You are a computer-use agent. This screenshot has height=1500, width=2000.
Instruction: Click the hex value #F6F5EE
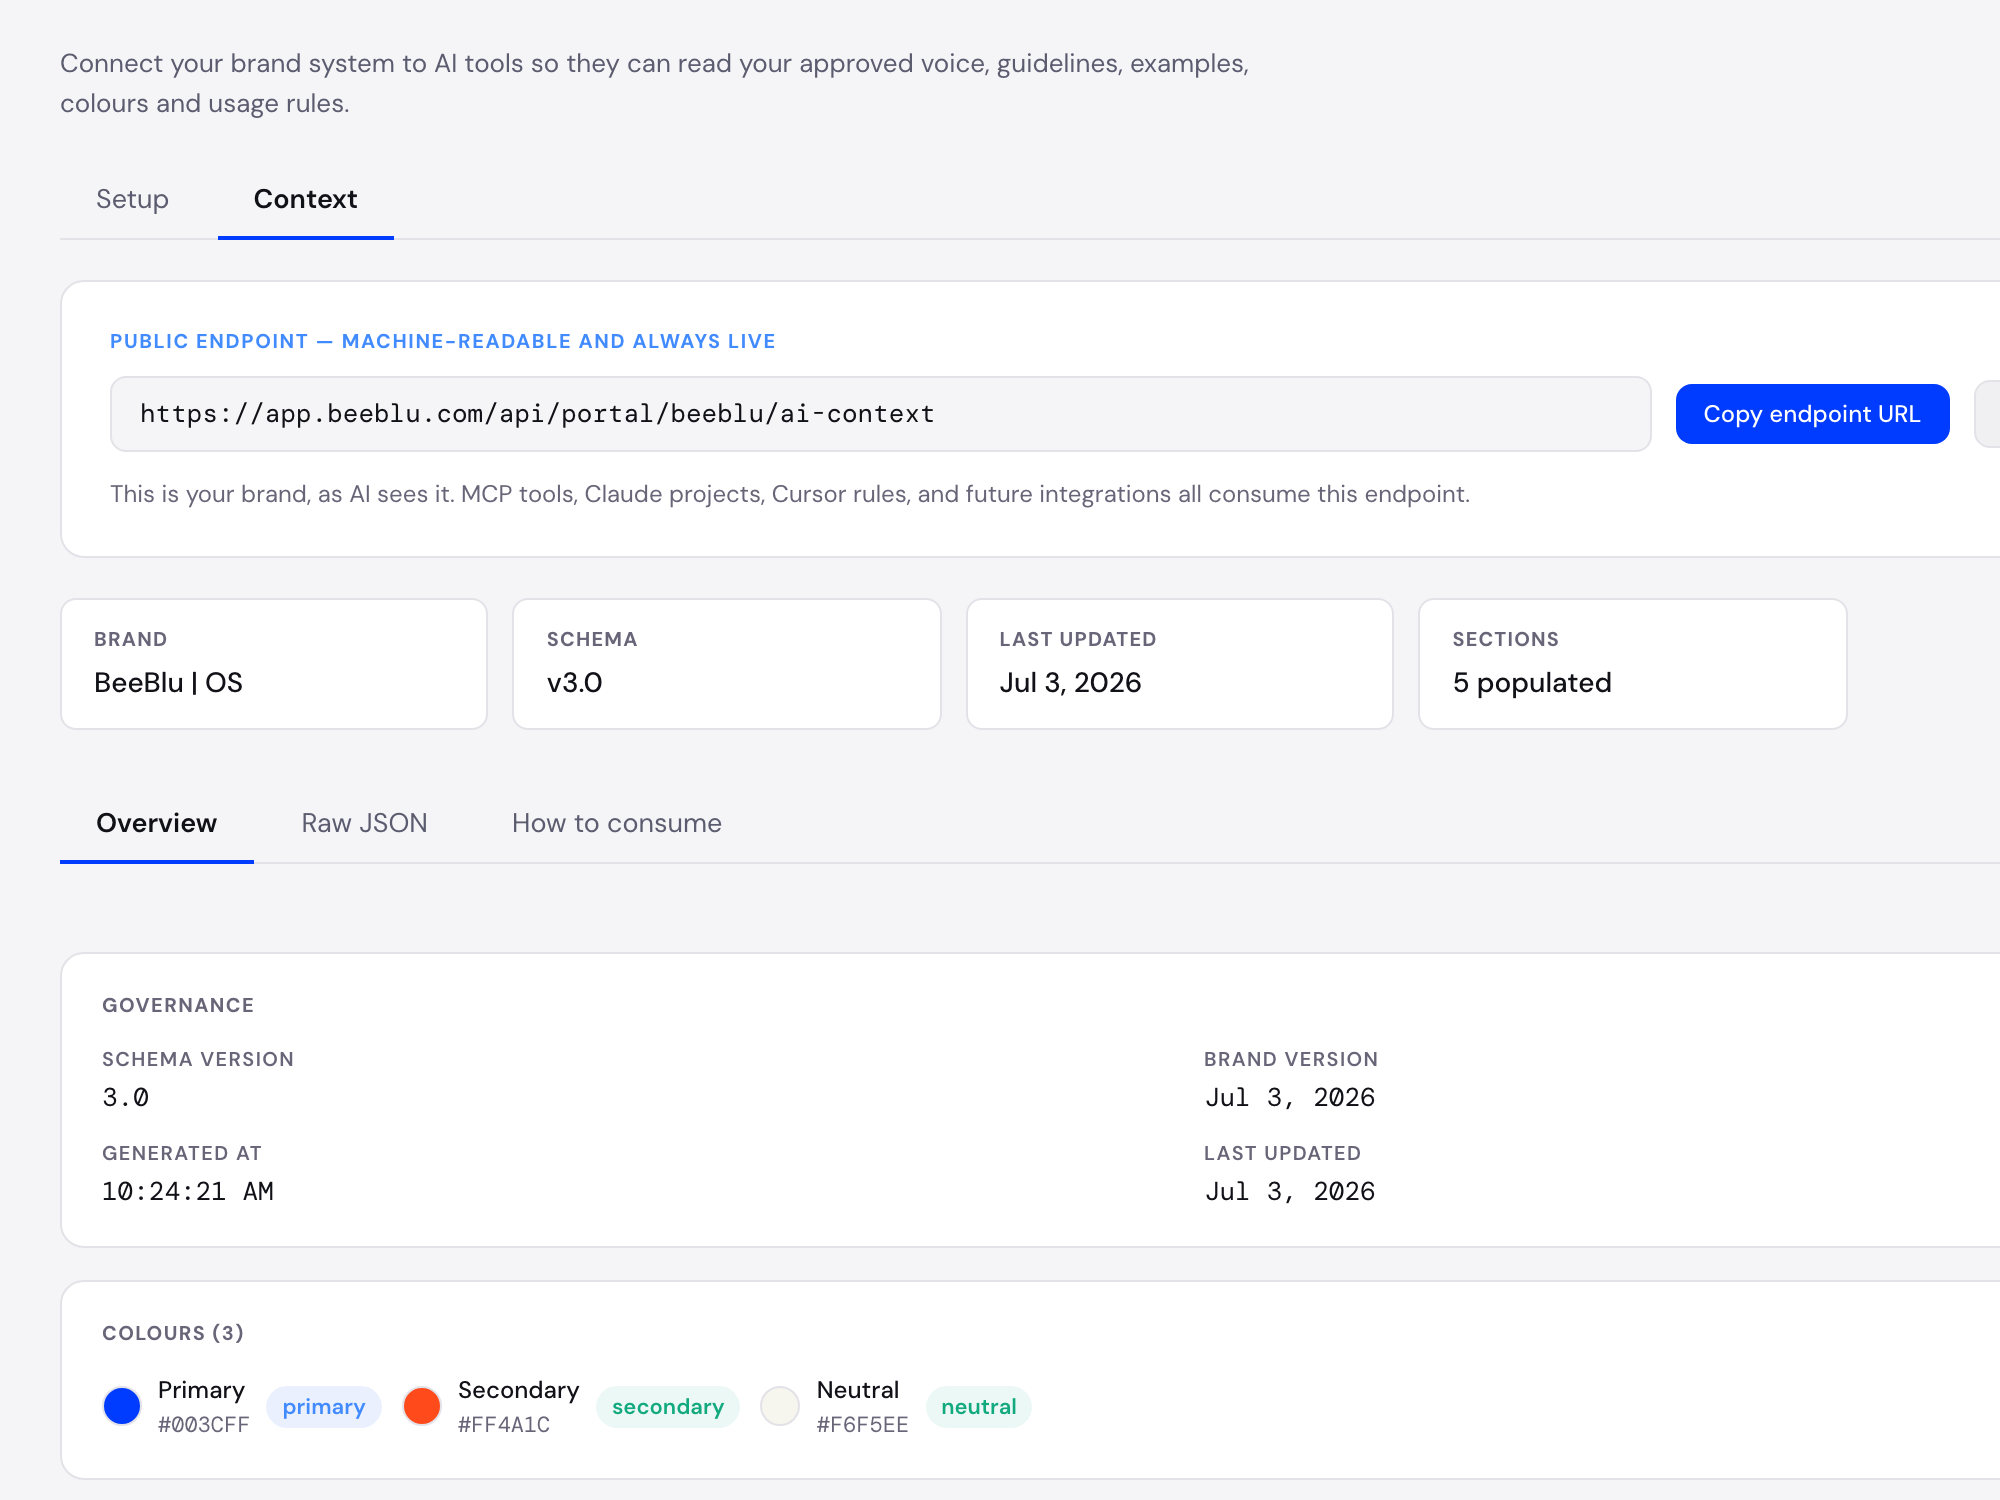click(862, 1425)
